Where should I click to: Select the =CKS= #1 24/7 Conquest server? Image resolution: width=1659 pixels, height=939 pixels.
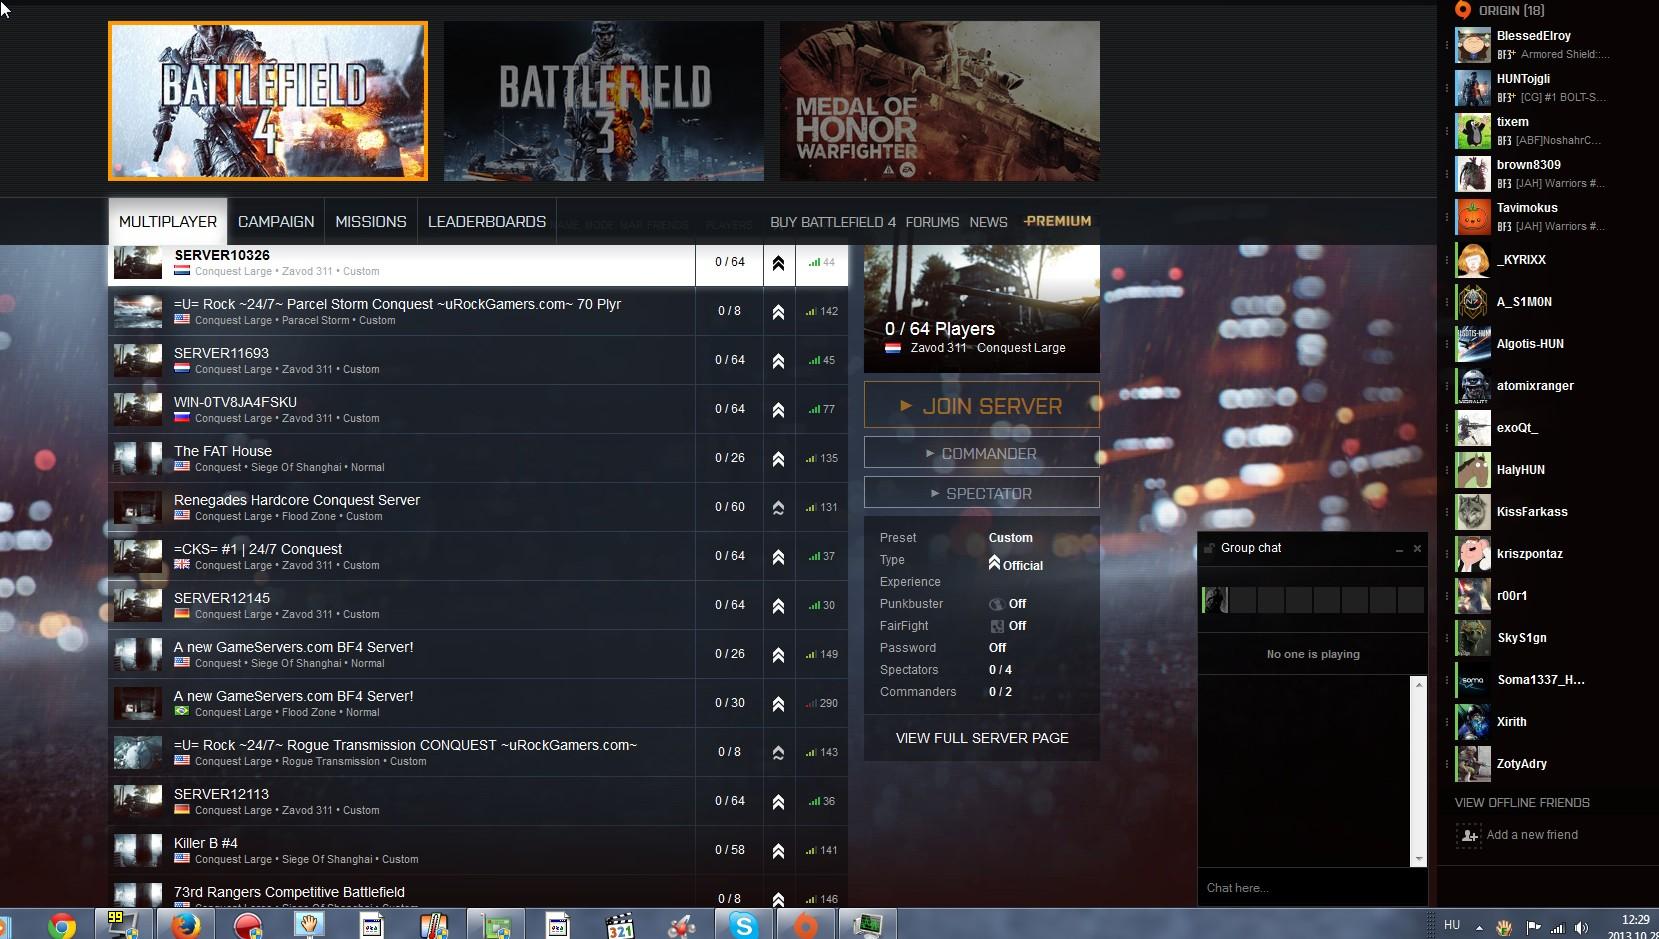[478, 556]
